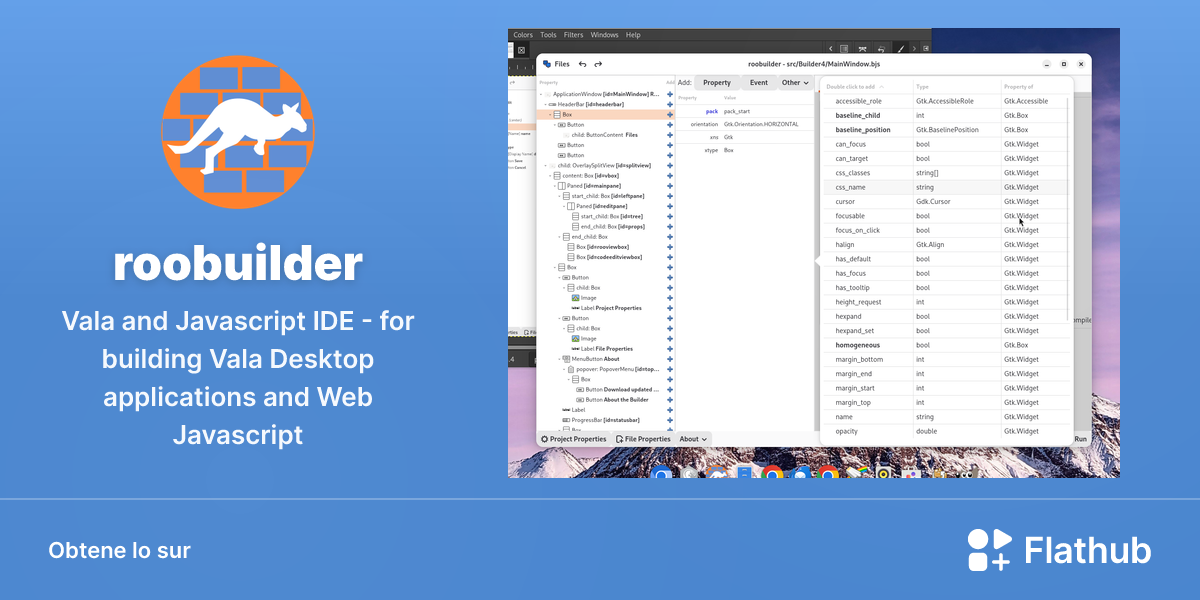Click plus on Label Project Properties row
Viewport: 1200px width, 600px height.
tap(670, 308)
